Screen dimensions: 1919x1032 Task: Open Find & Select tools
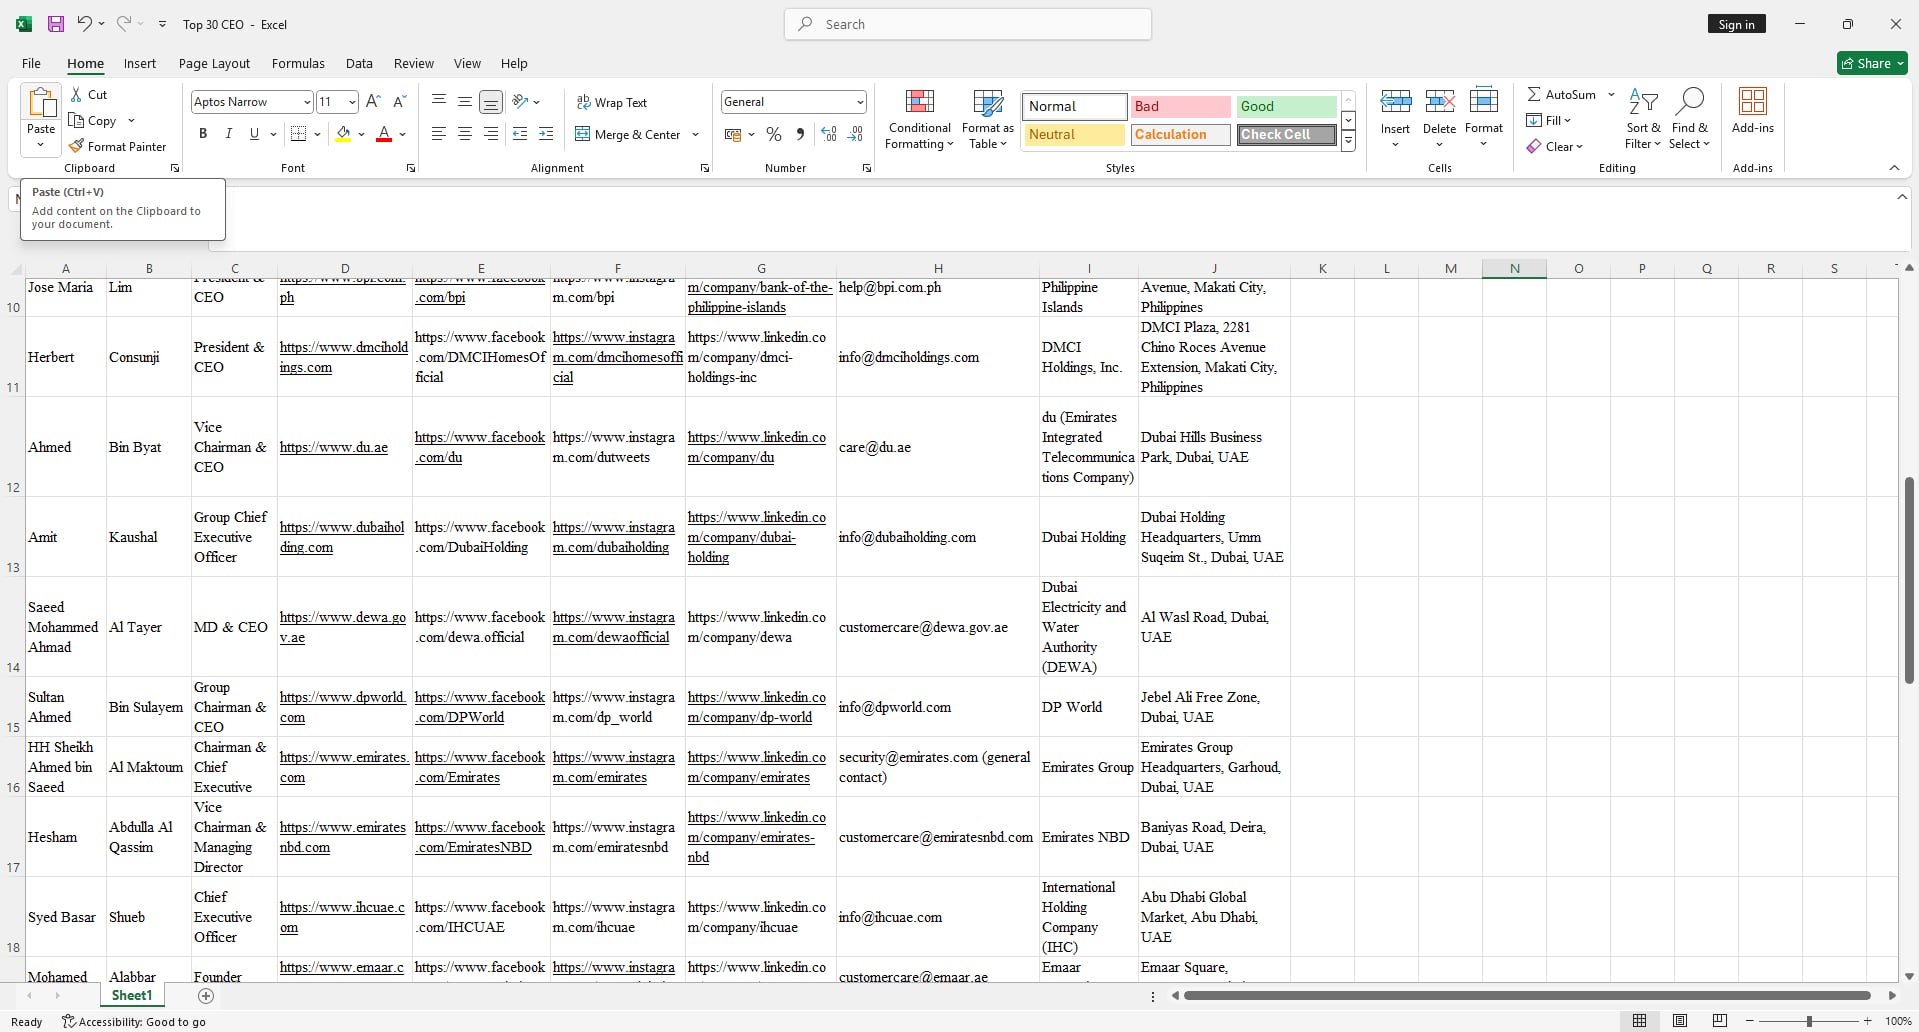click(1690, 120)
